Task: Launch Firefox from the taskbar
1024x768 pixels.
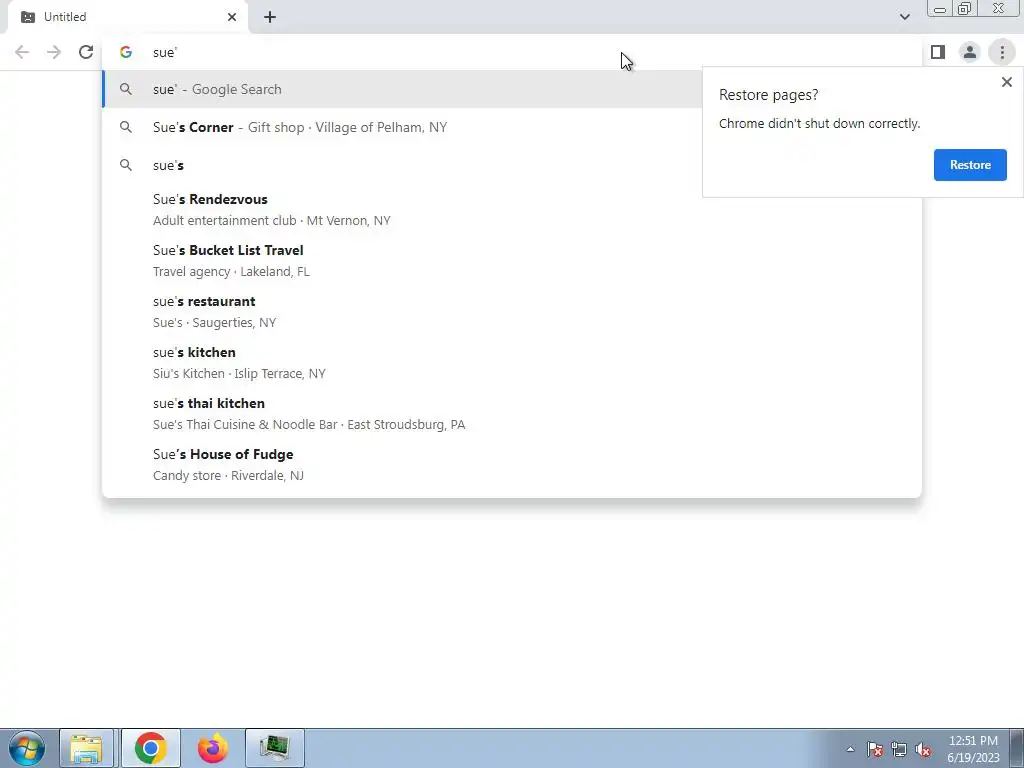Action: click(x=212, y=748)
